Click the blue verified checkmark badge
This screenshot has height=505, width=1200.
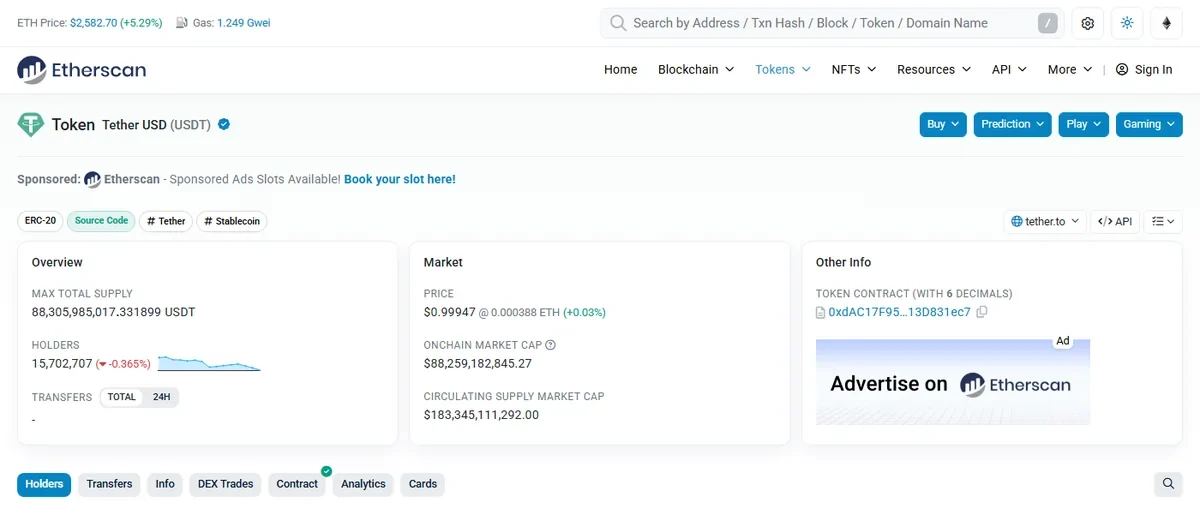pyautogui.click(x=224, y=125)
